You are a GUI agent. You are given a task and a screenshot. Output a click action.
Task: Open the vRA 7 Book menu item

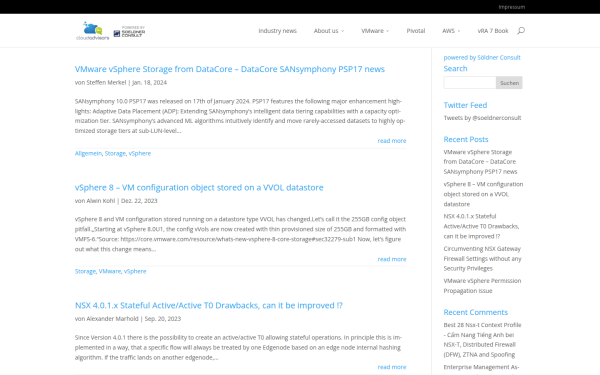pyautogui.click(x=493, y=31)
